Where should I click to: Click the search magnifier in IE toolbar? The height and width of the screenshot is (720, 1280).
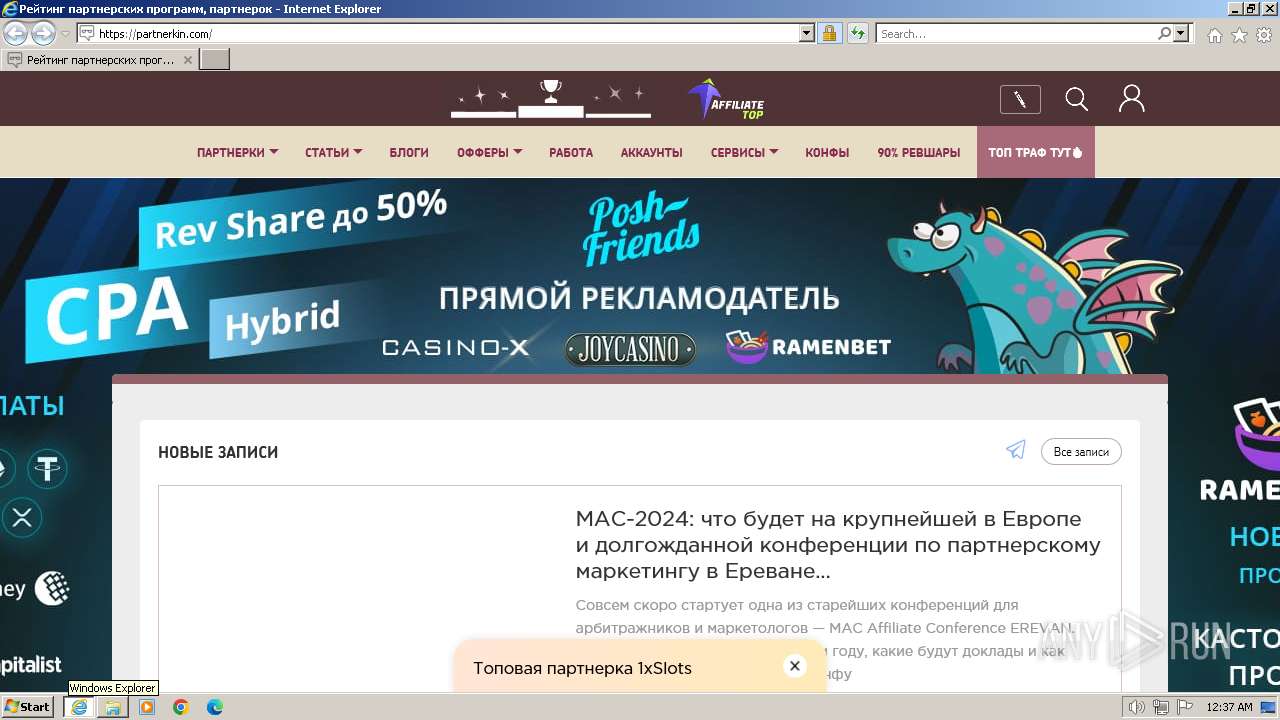point(1164,33)
